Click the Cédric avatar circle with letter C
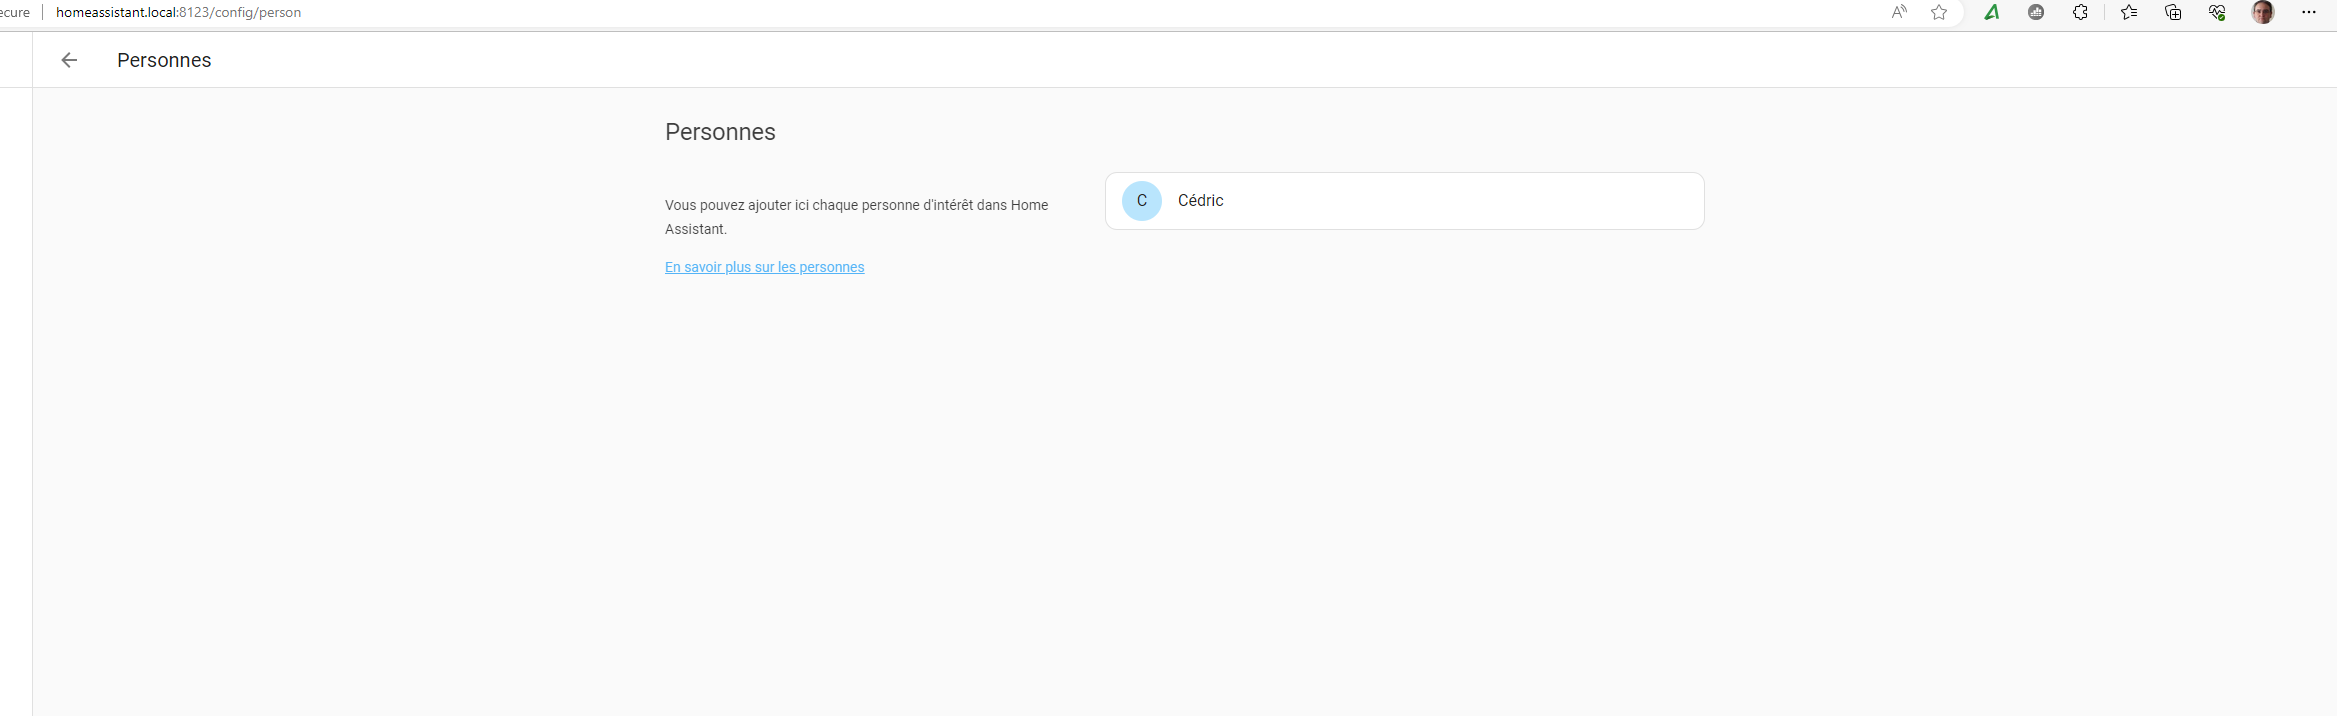Image resolution: width=2337 pixels, height=716 pixels. tap(1141, 201)
